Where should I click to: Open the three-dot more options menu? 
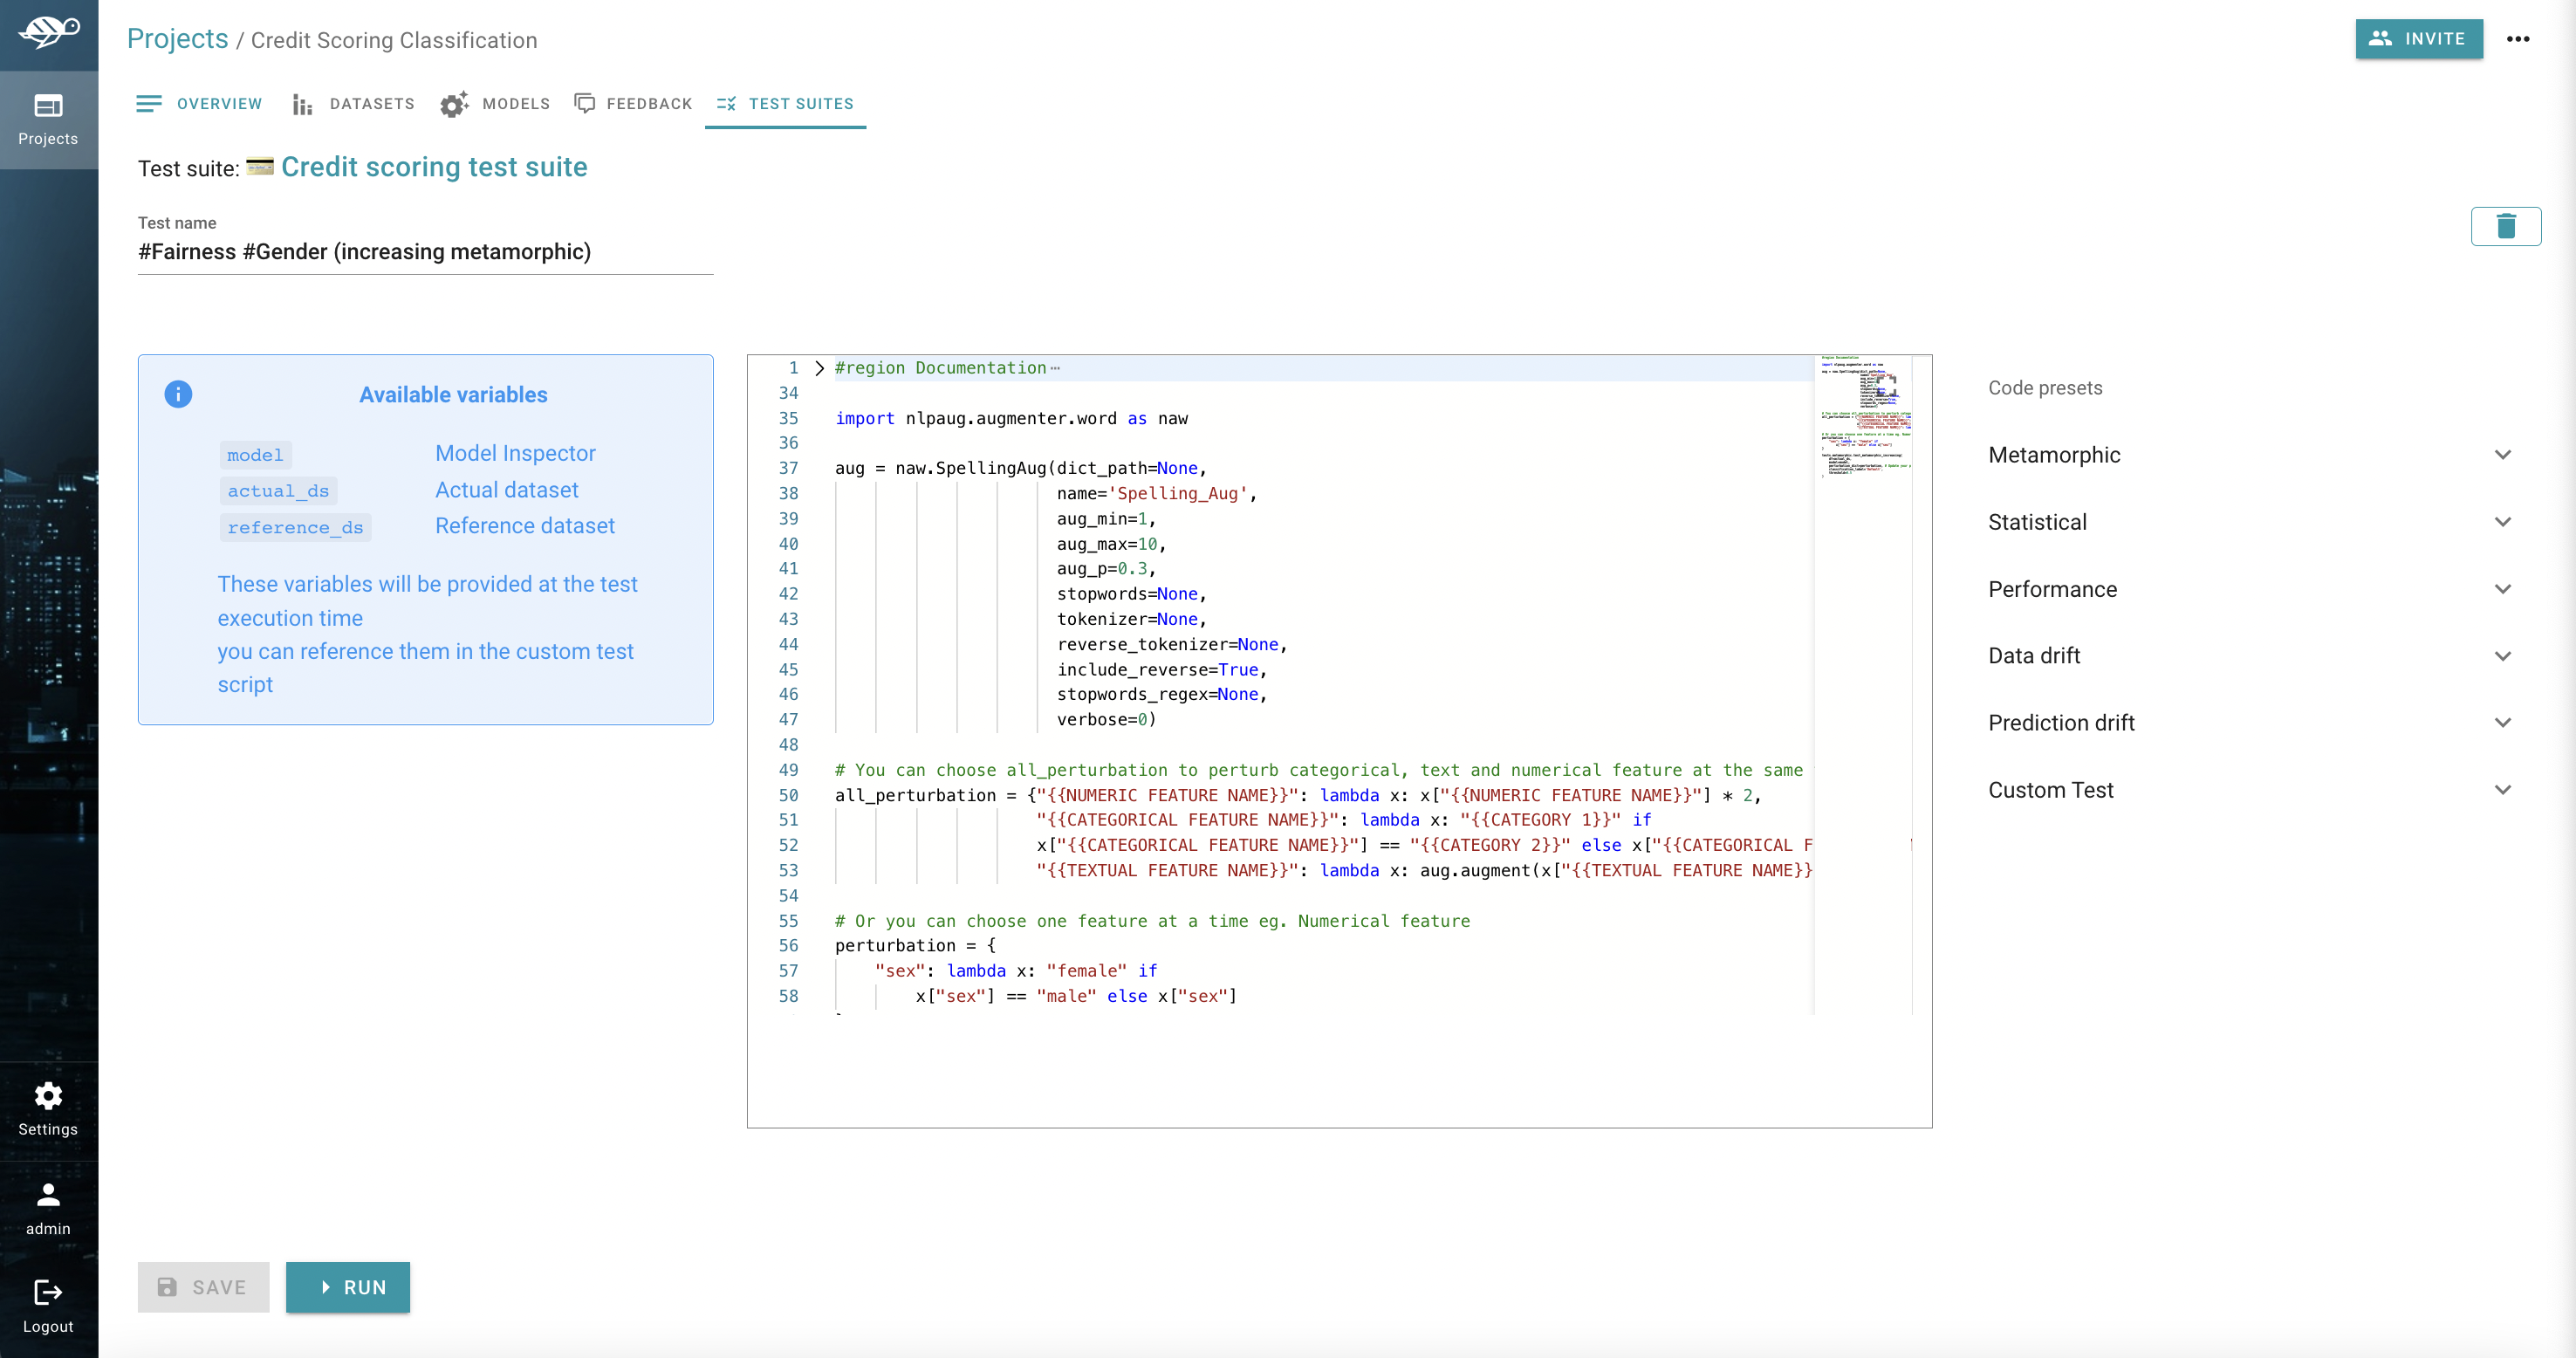coord(2518,39)
